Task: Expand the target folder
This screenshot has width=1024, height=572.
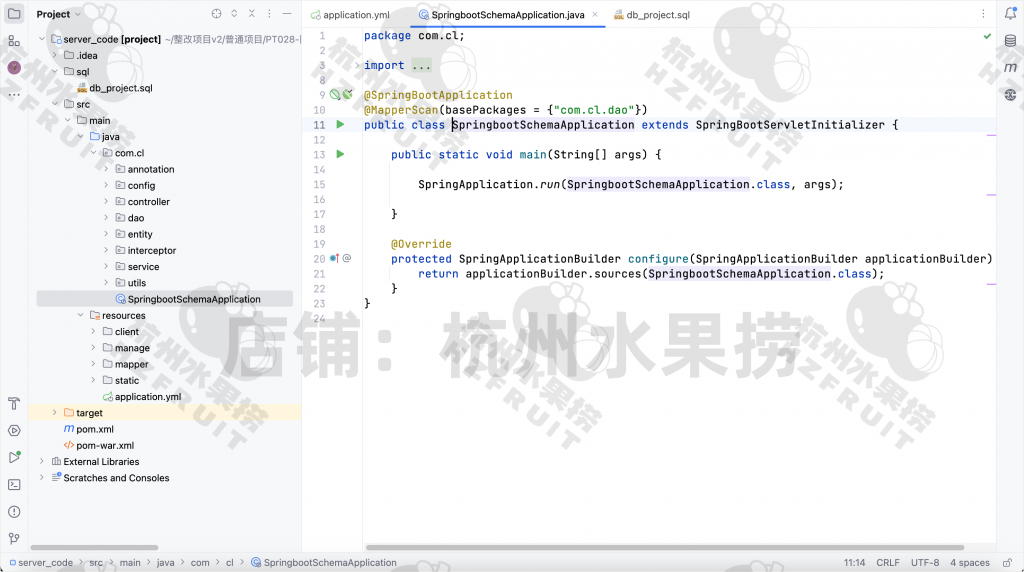Action: (55, 413)
